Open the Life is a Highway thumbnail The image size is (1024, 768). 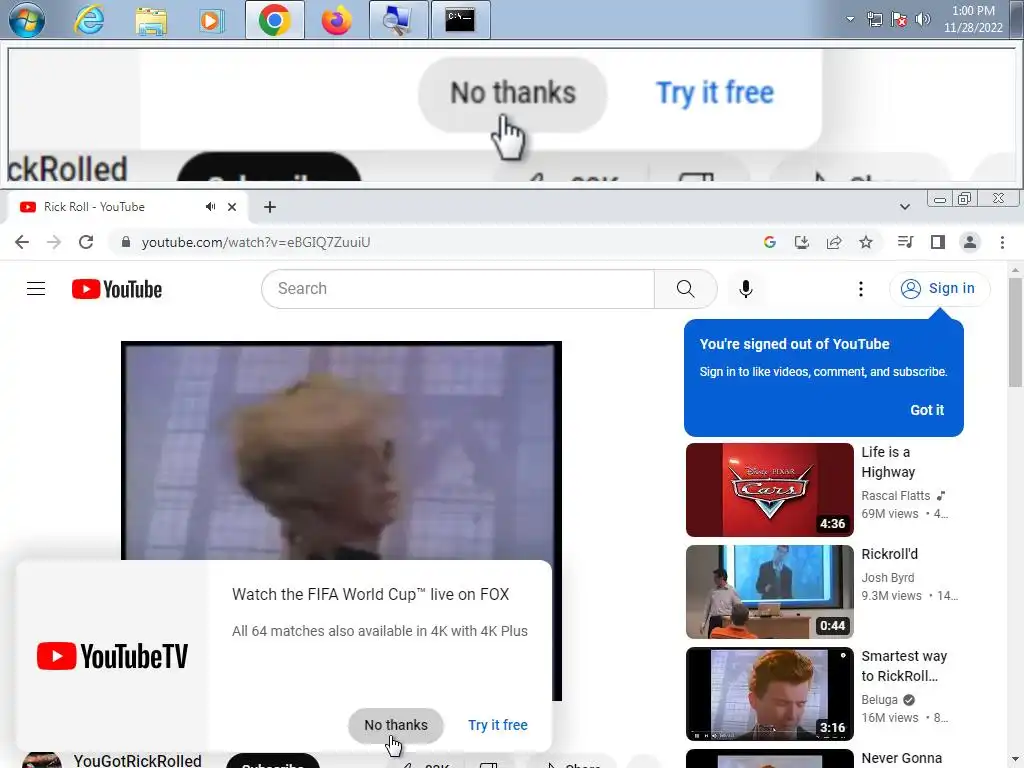(770, 490)
